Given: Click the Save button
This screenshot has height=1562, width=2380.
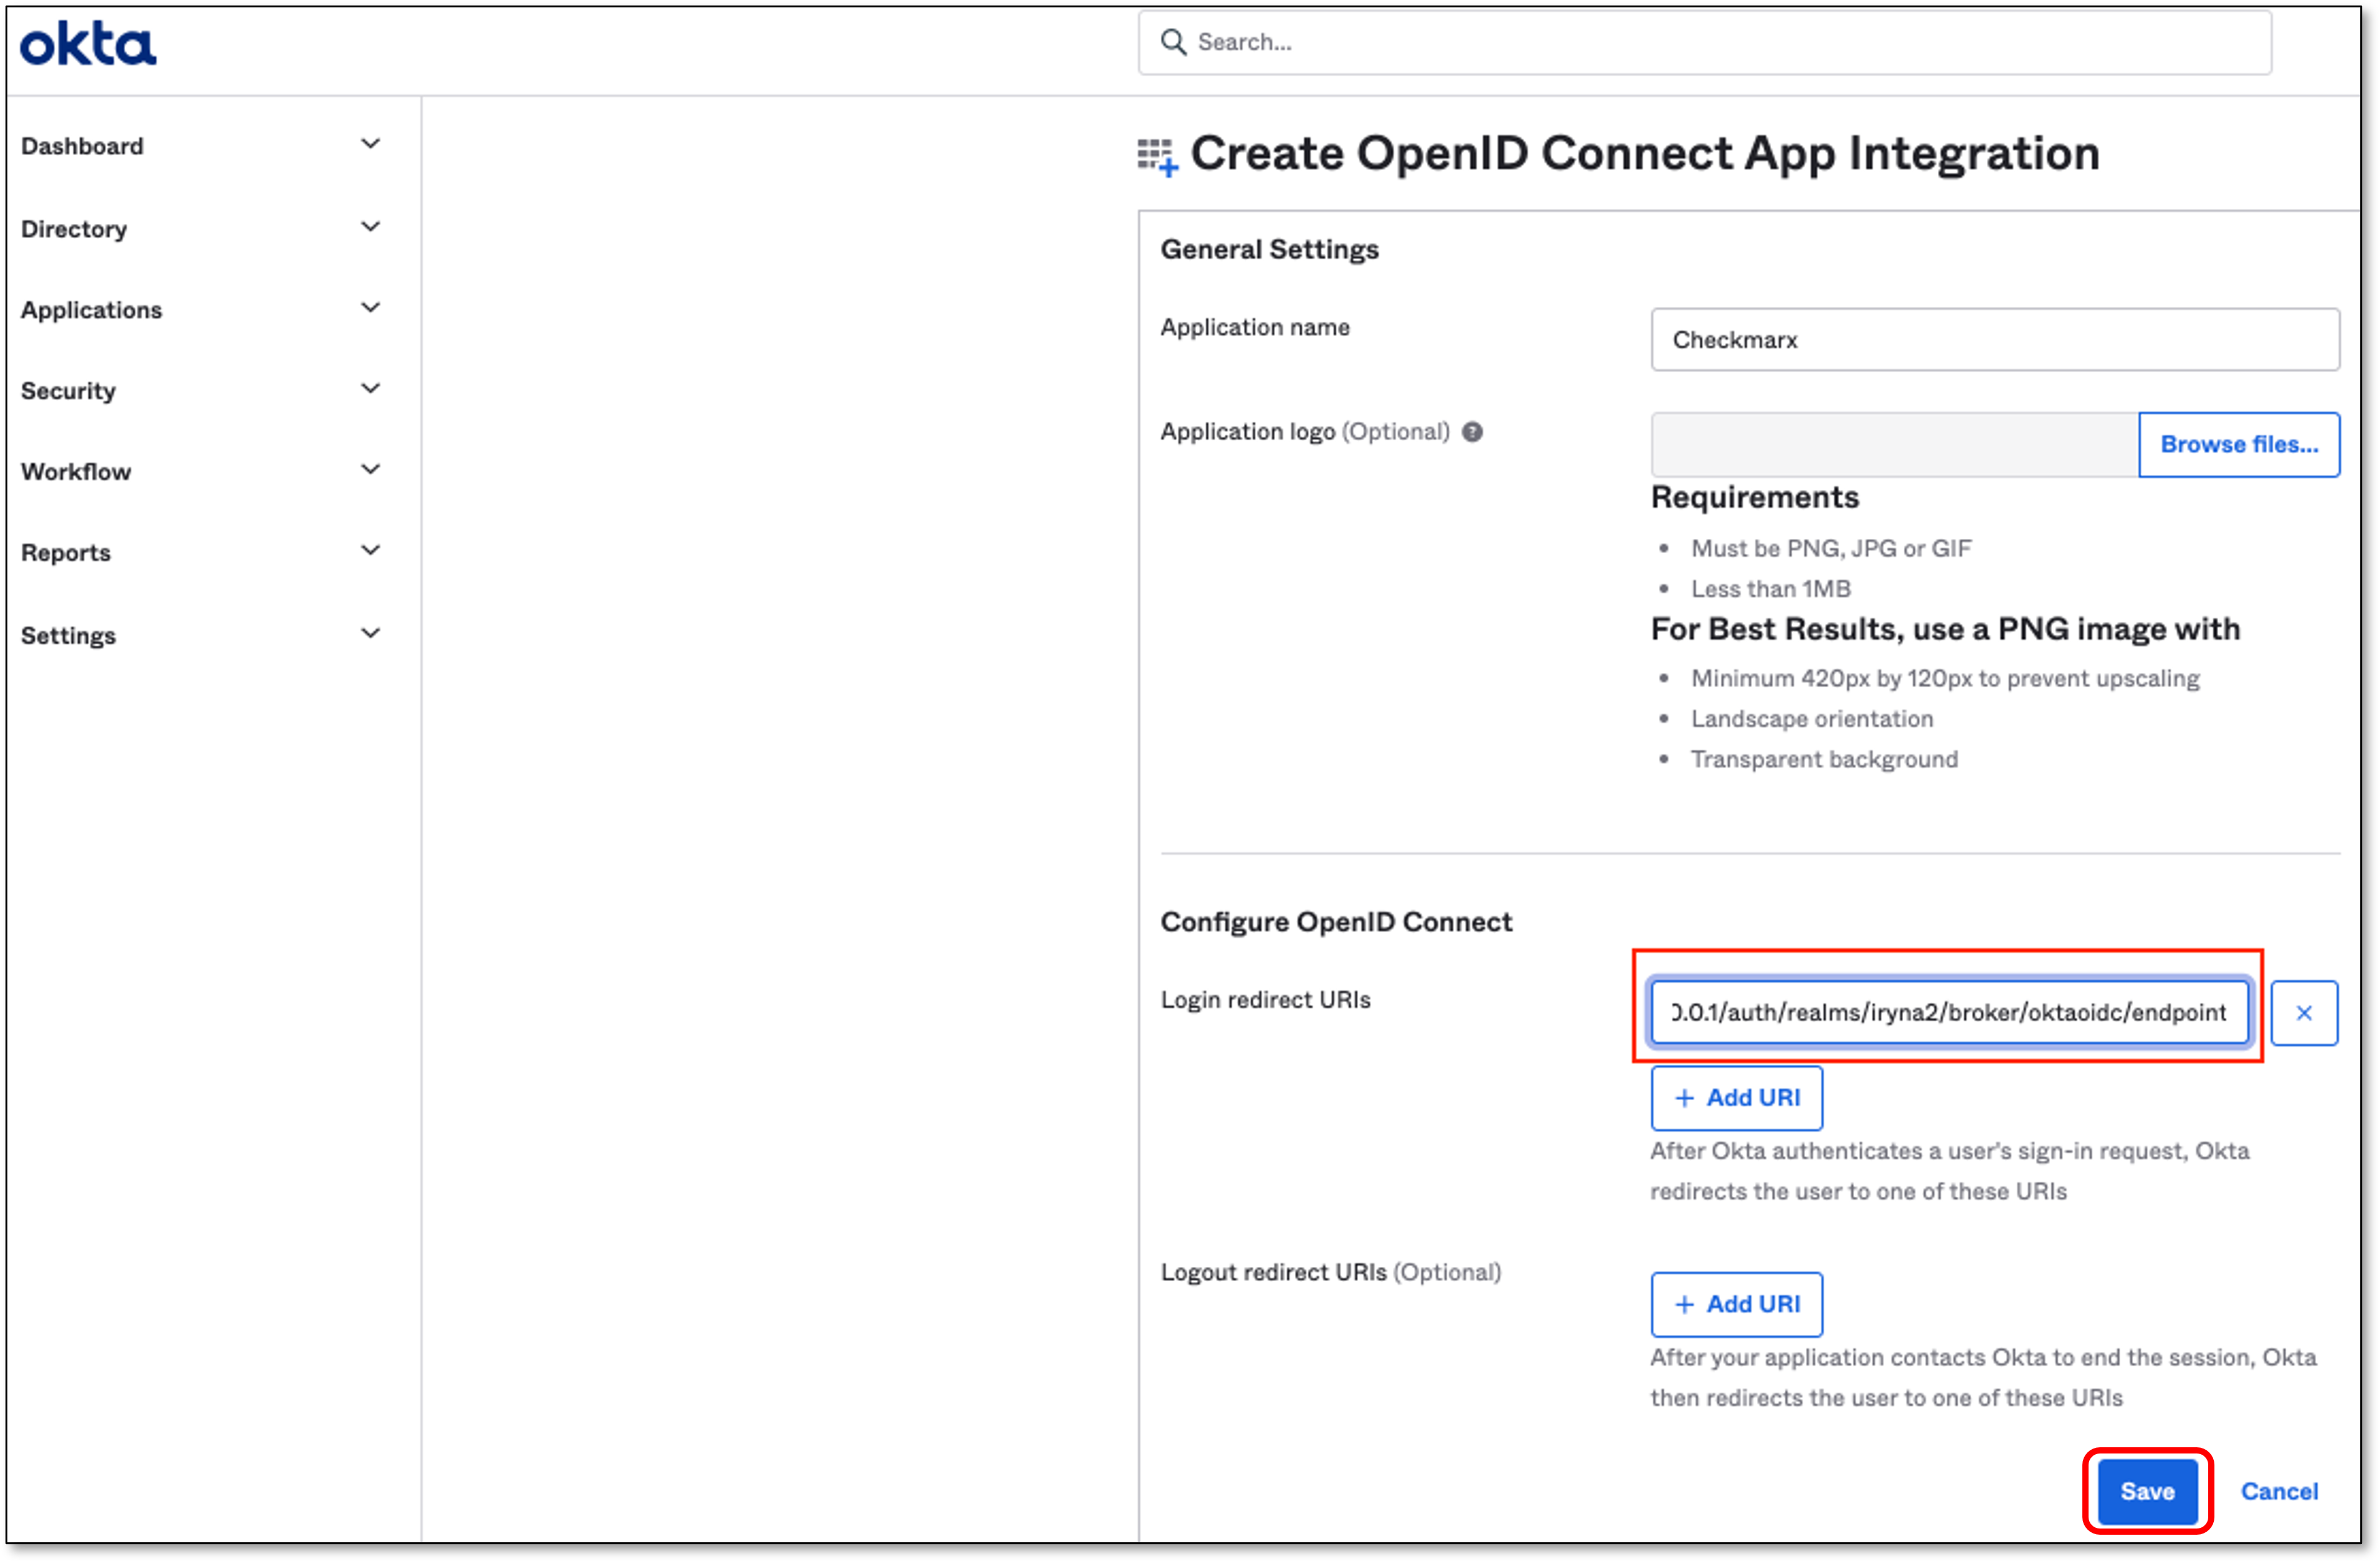Looking at the screenshot, I should [2147, 1492].
